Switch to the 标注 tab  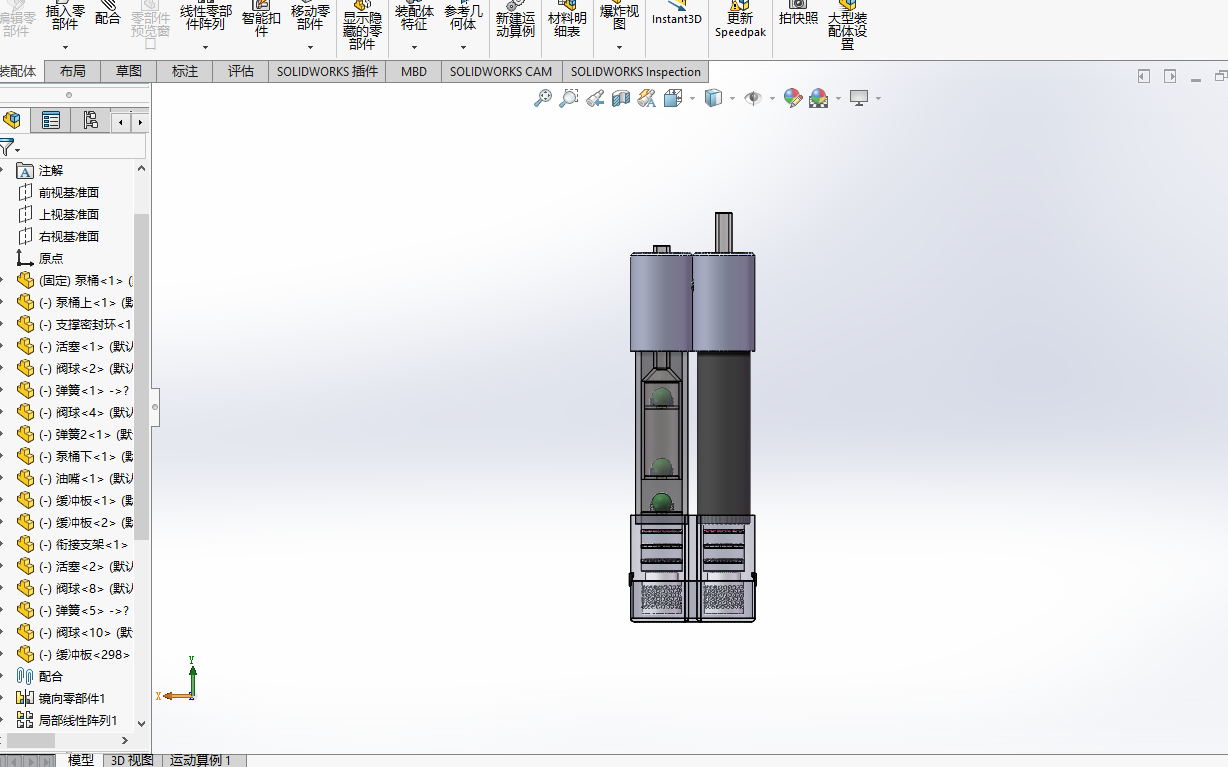(x=185, y=72)
